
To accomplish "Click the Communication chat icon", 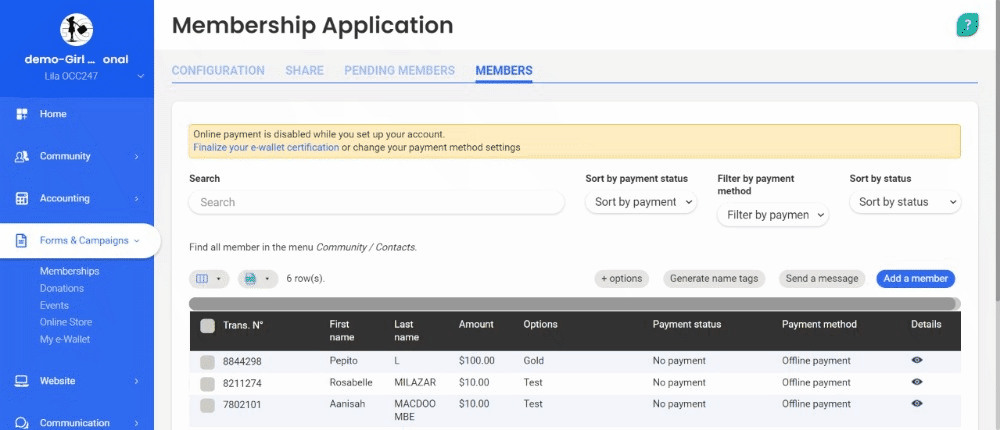I will click(21, 423).
